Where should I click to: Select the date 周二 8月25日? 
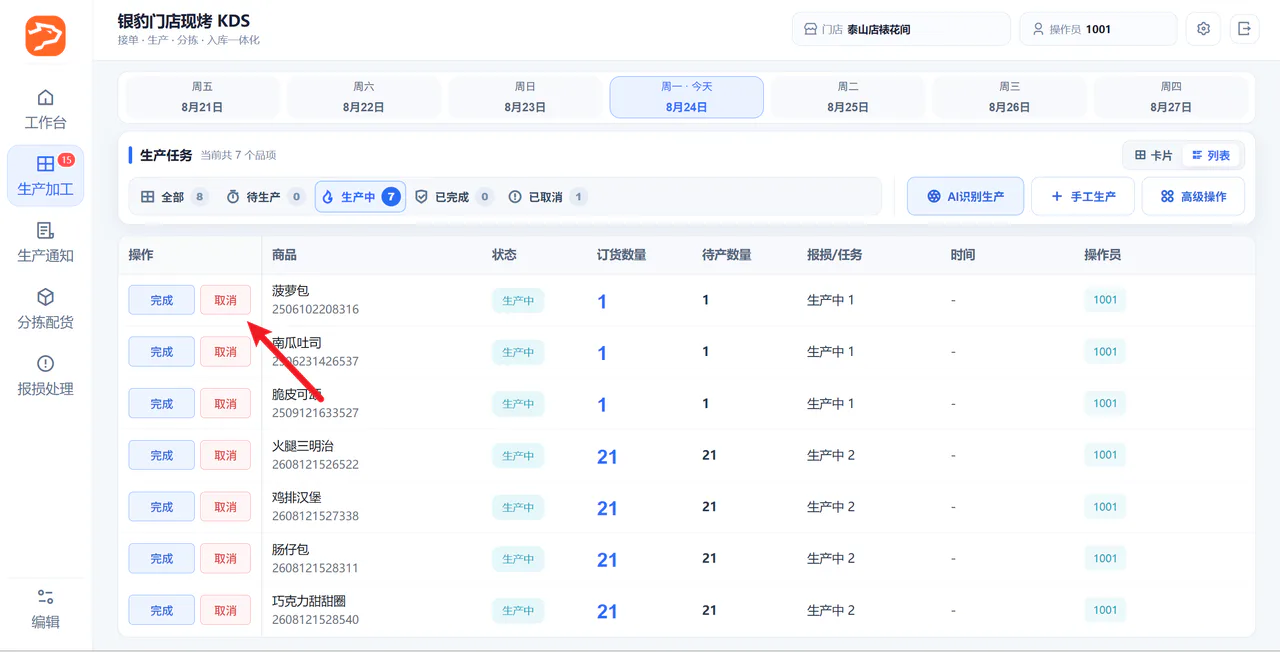point(848,97)
